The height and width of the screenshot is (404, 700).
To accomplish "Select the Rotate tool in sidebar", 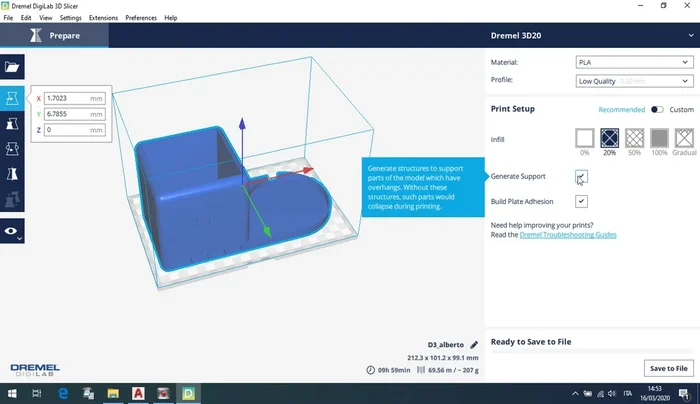I will (13, 149).
